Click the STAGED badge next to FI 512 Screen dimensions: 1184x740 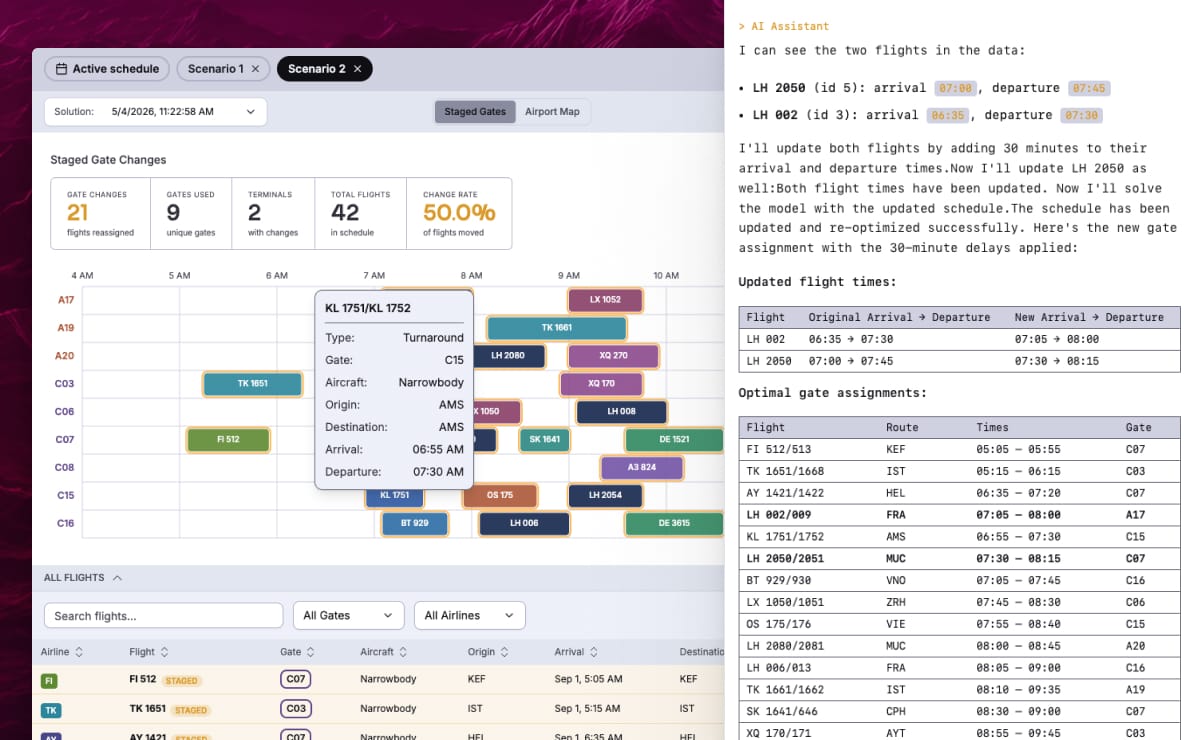181,681
